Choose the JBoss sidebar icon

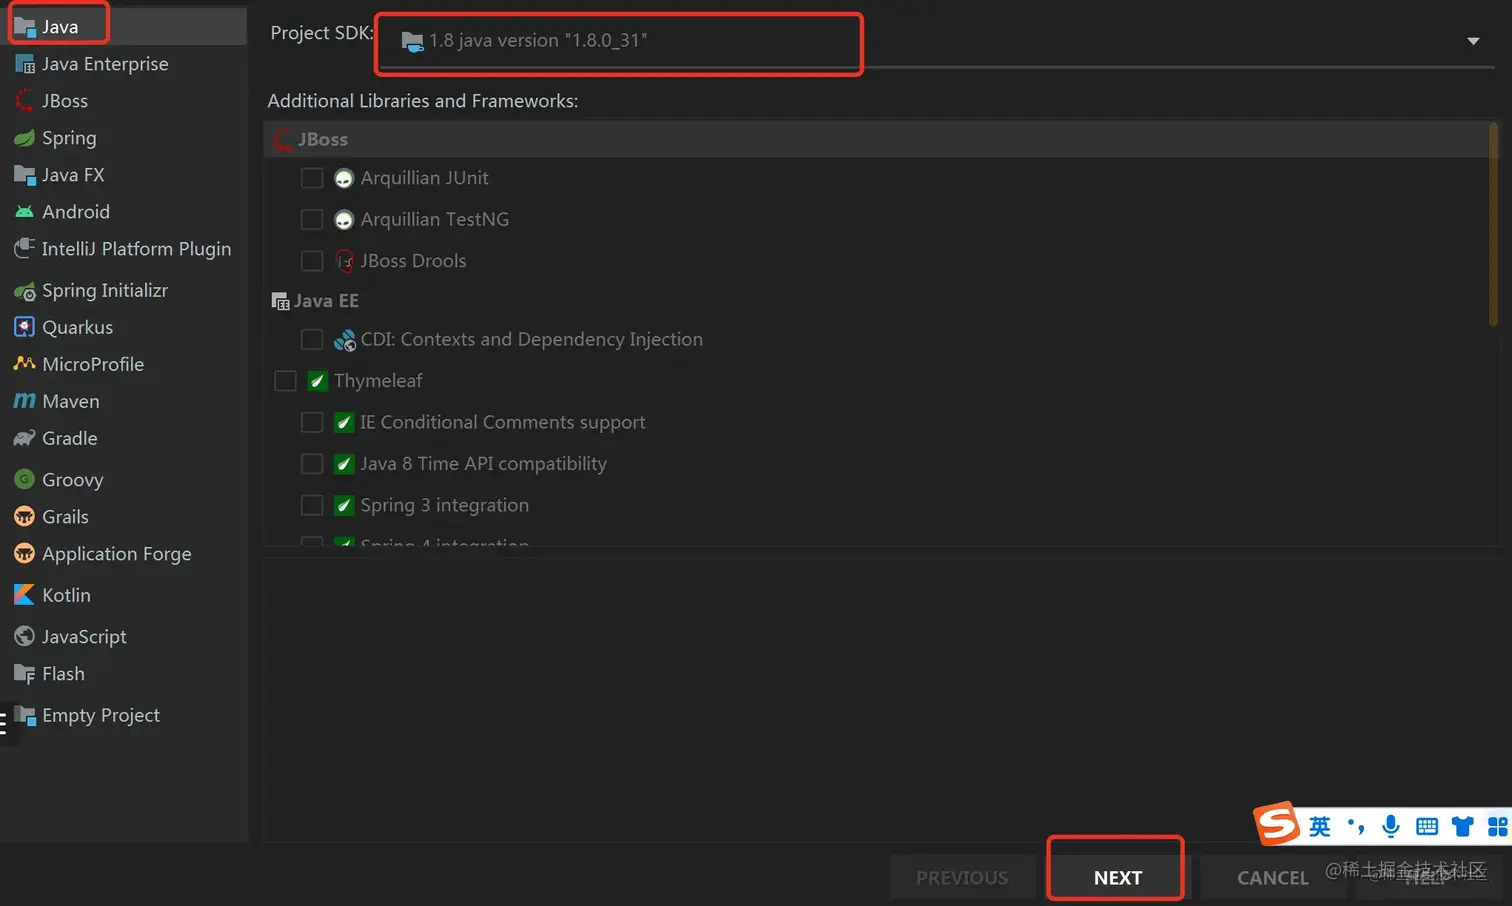click(24, 101)
